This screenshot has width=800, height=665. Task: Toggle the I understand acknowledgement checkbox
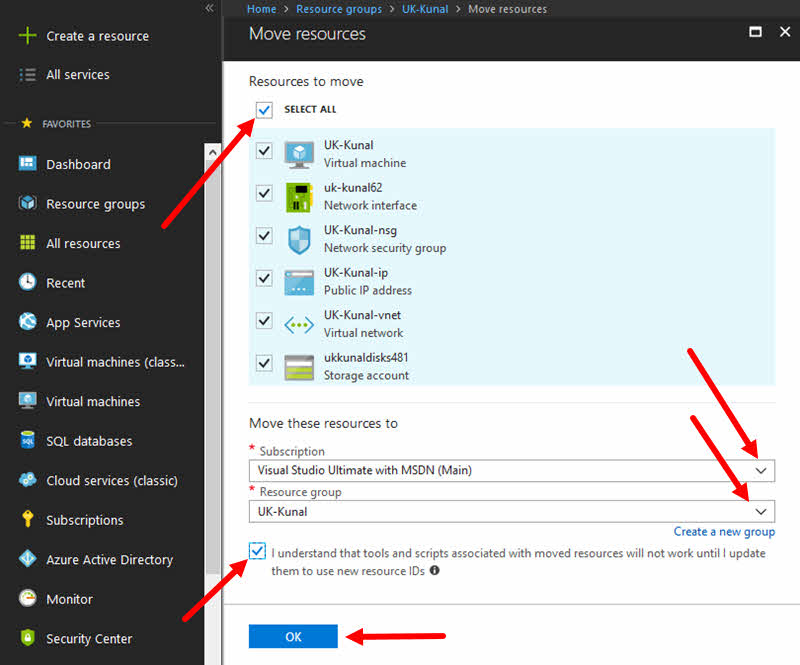pyautogui.click(x=257, y=551)
